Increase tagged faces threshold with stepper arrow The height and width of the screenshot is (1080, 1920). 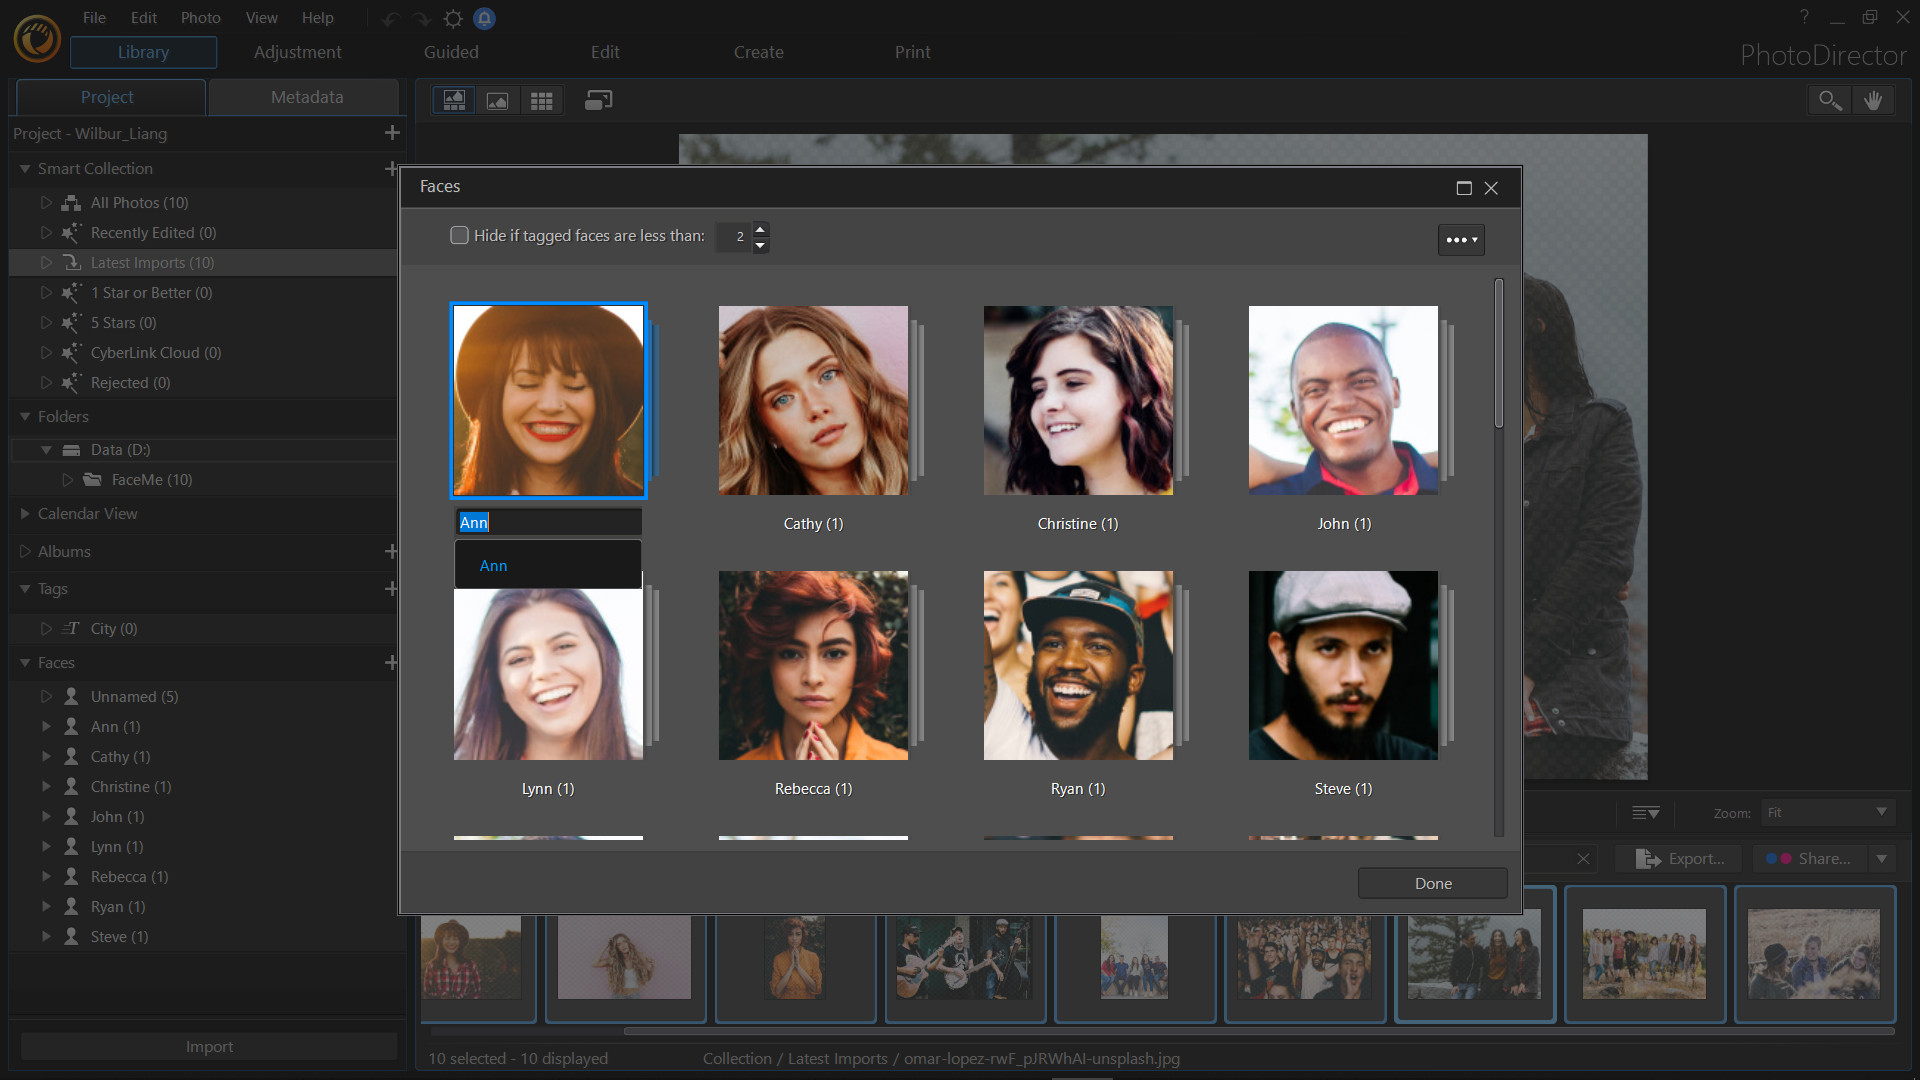pyautogui.click(x=761, y=230)
